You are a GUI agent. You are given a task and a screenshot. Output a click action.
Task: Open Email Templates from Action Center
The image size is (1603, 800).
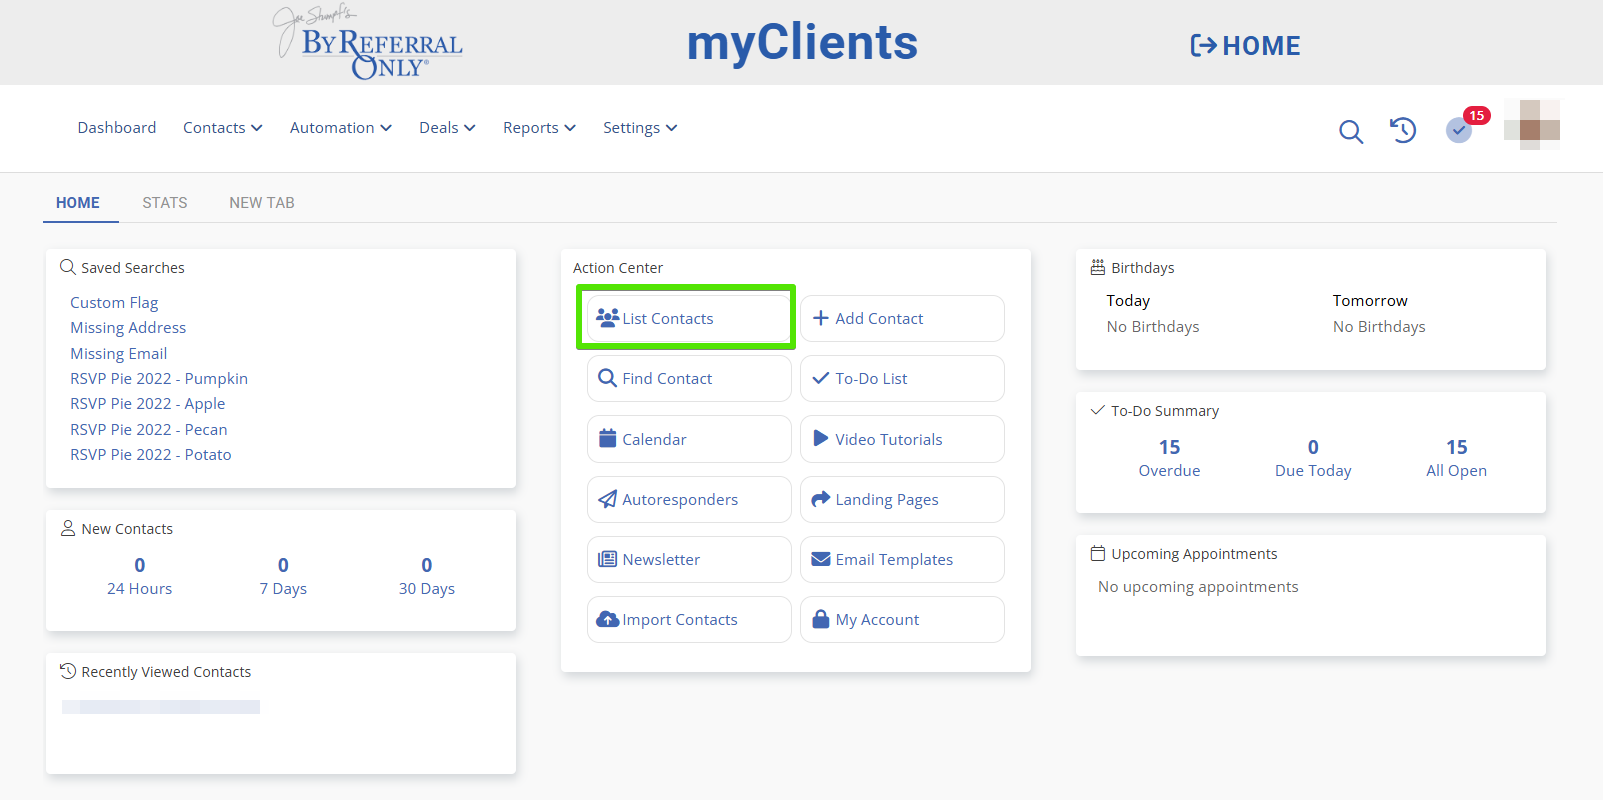point(901,560)
